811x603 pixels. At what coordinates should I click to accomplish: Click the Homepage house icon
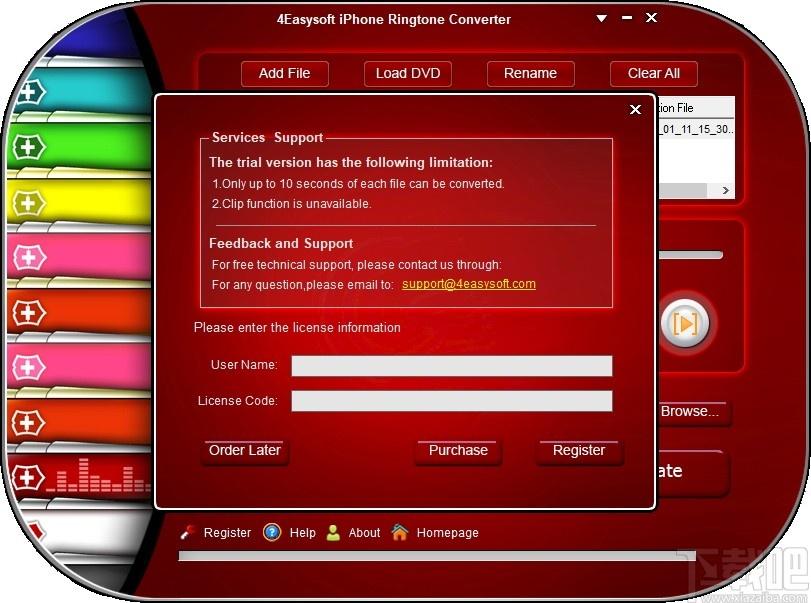(x=400, y=532)
